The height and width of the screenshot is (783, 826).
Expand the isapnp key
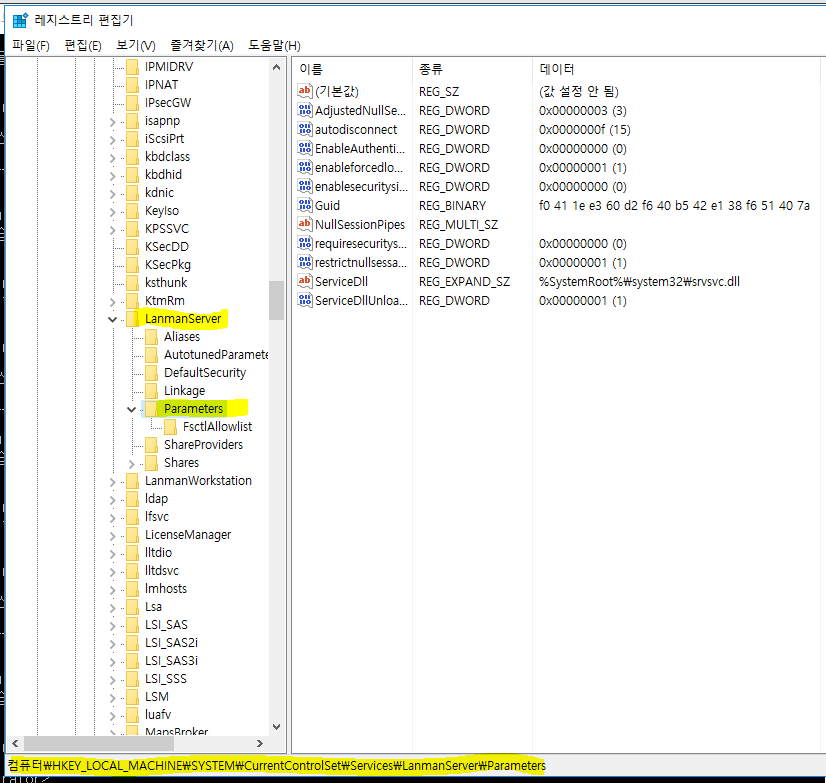pyautogui.click(x=112, y=122)
